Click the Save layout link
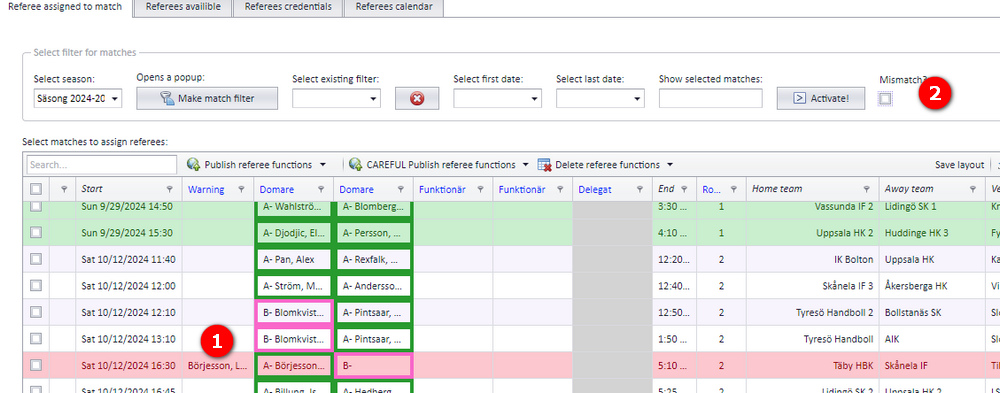The width and height of the screenshot is (1000, 393). pyautogui.click(x=959, y=165)
